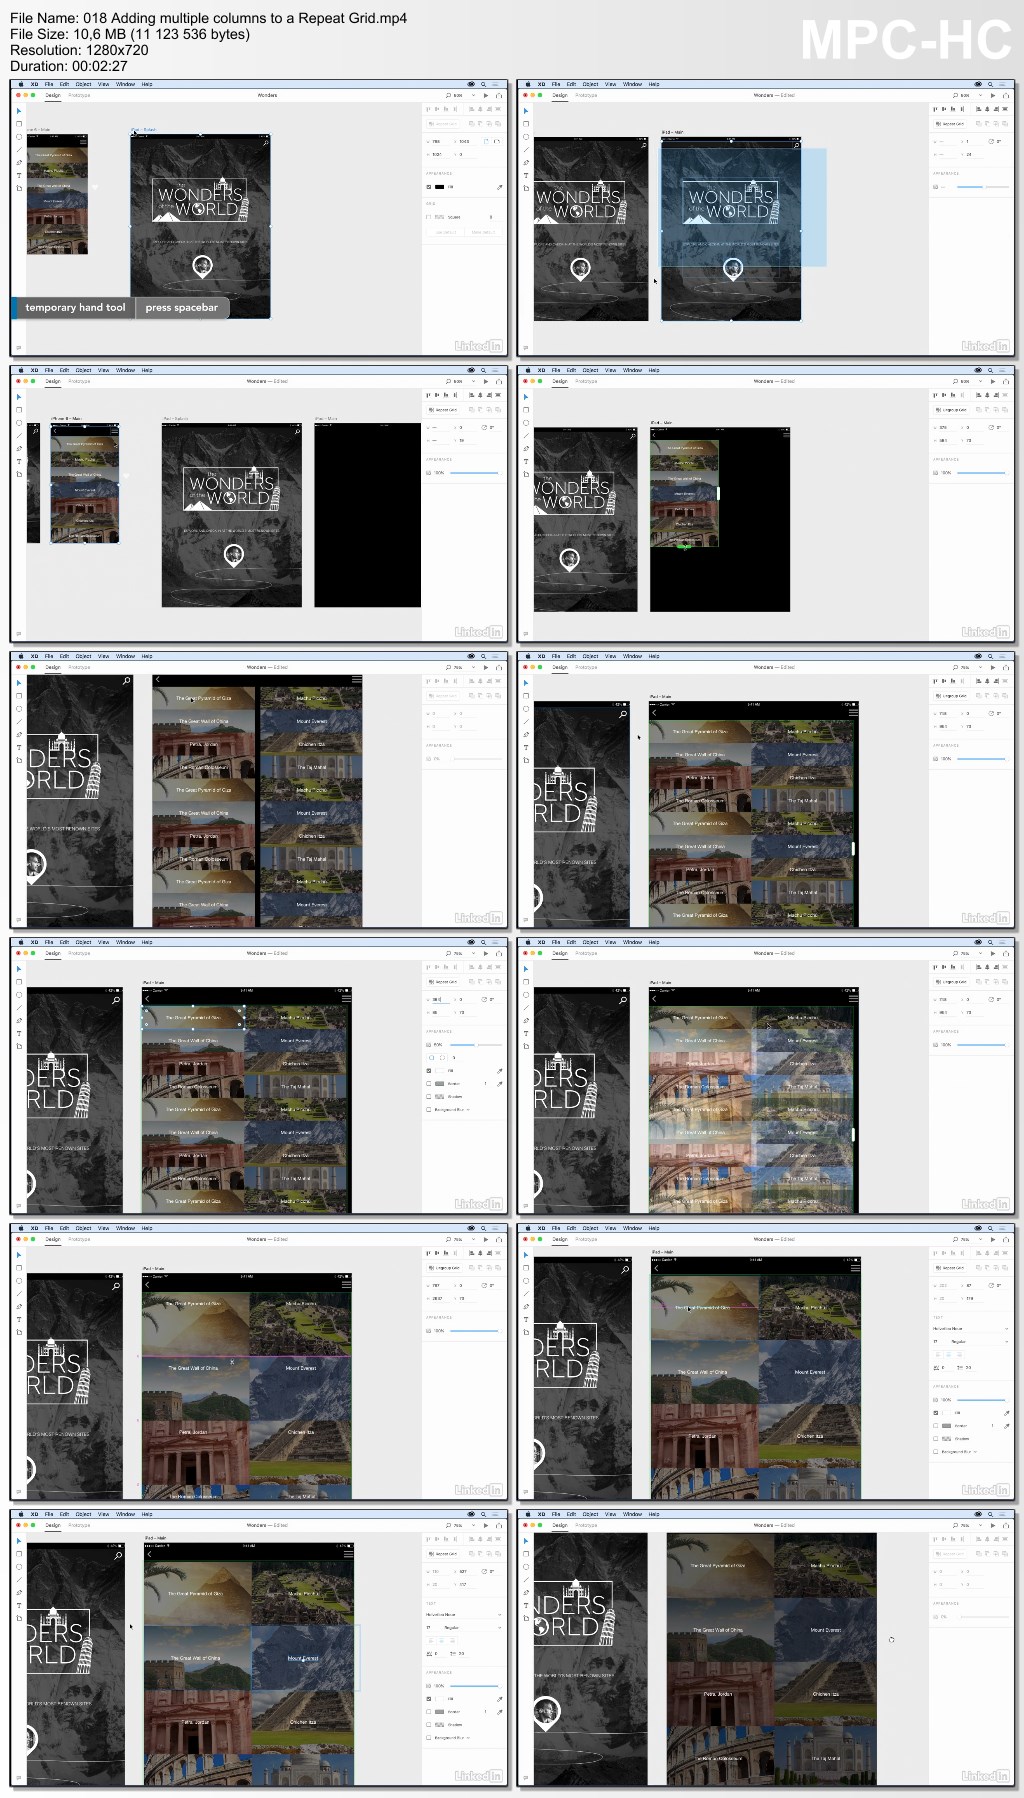Screen dimensions: 1024x1798
Task: Click the back arrow in seventh frame artboard
Action: (x=147, y=998)
